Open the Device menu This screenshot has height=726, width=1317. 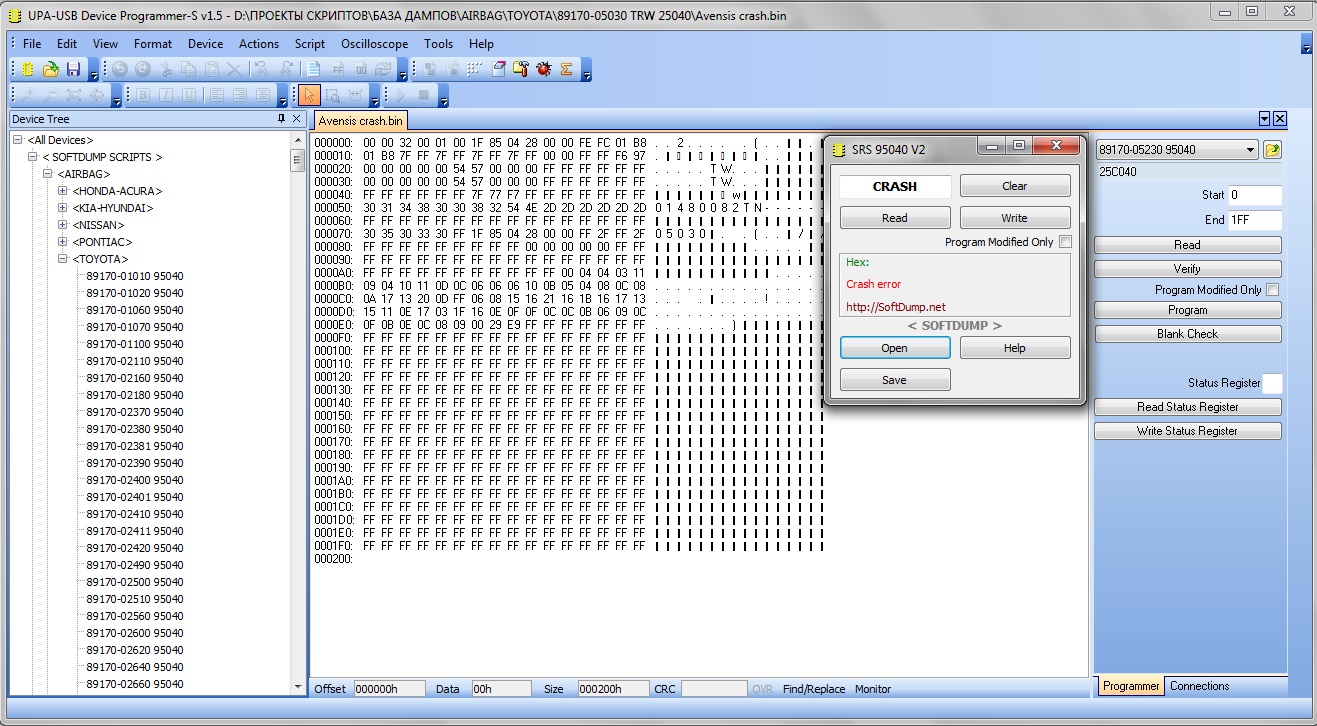click(x=205, y=44)
